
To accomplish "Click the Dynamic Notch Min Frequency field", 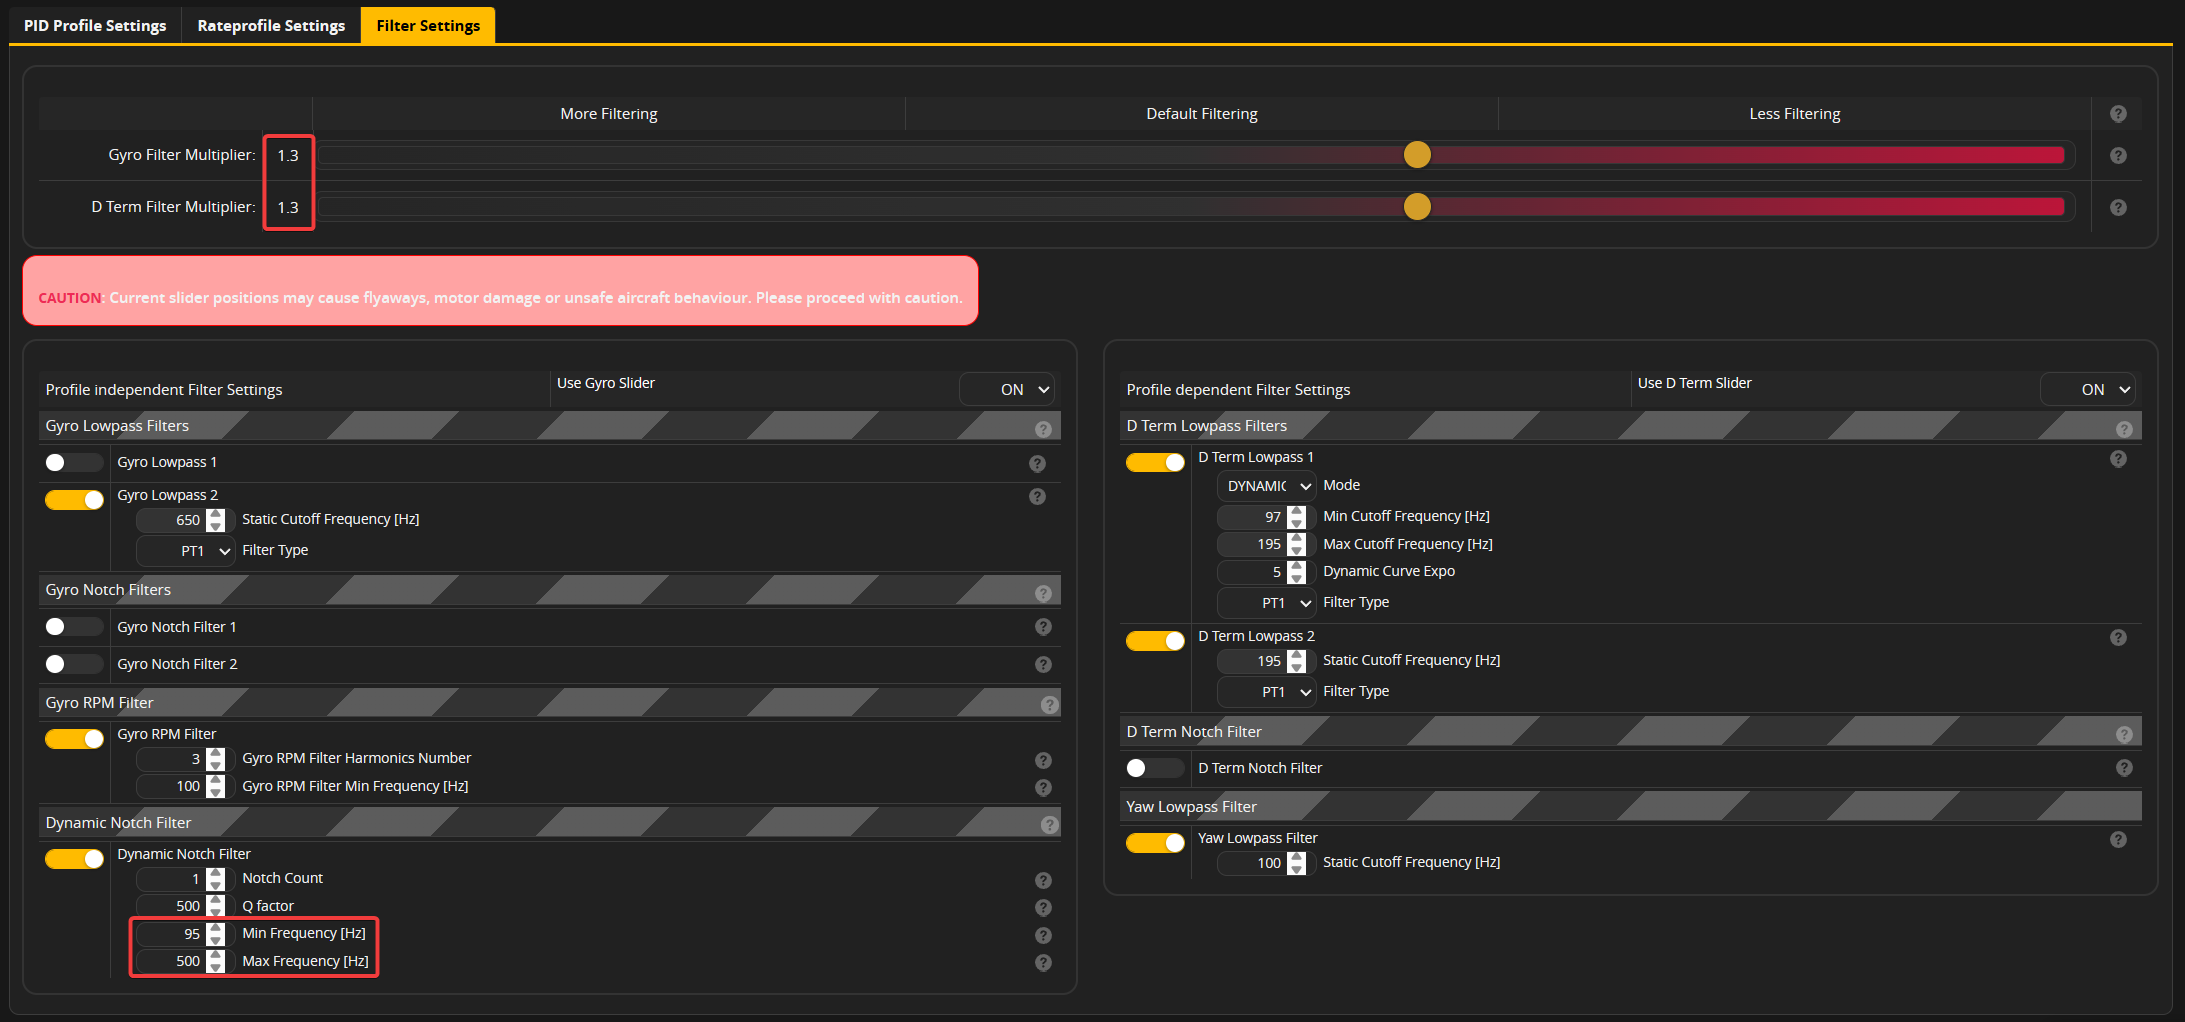I will coord(171,934).
